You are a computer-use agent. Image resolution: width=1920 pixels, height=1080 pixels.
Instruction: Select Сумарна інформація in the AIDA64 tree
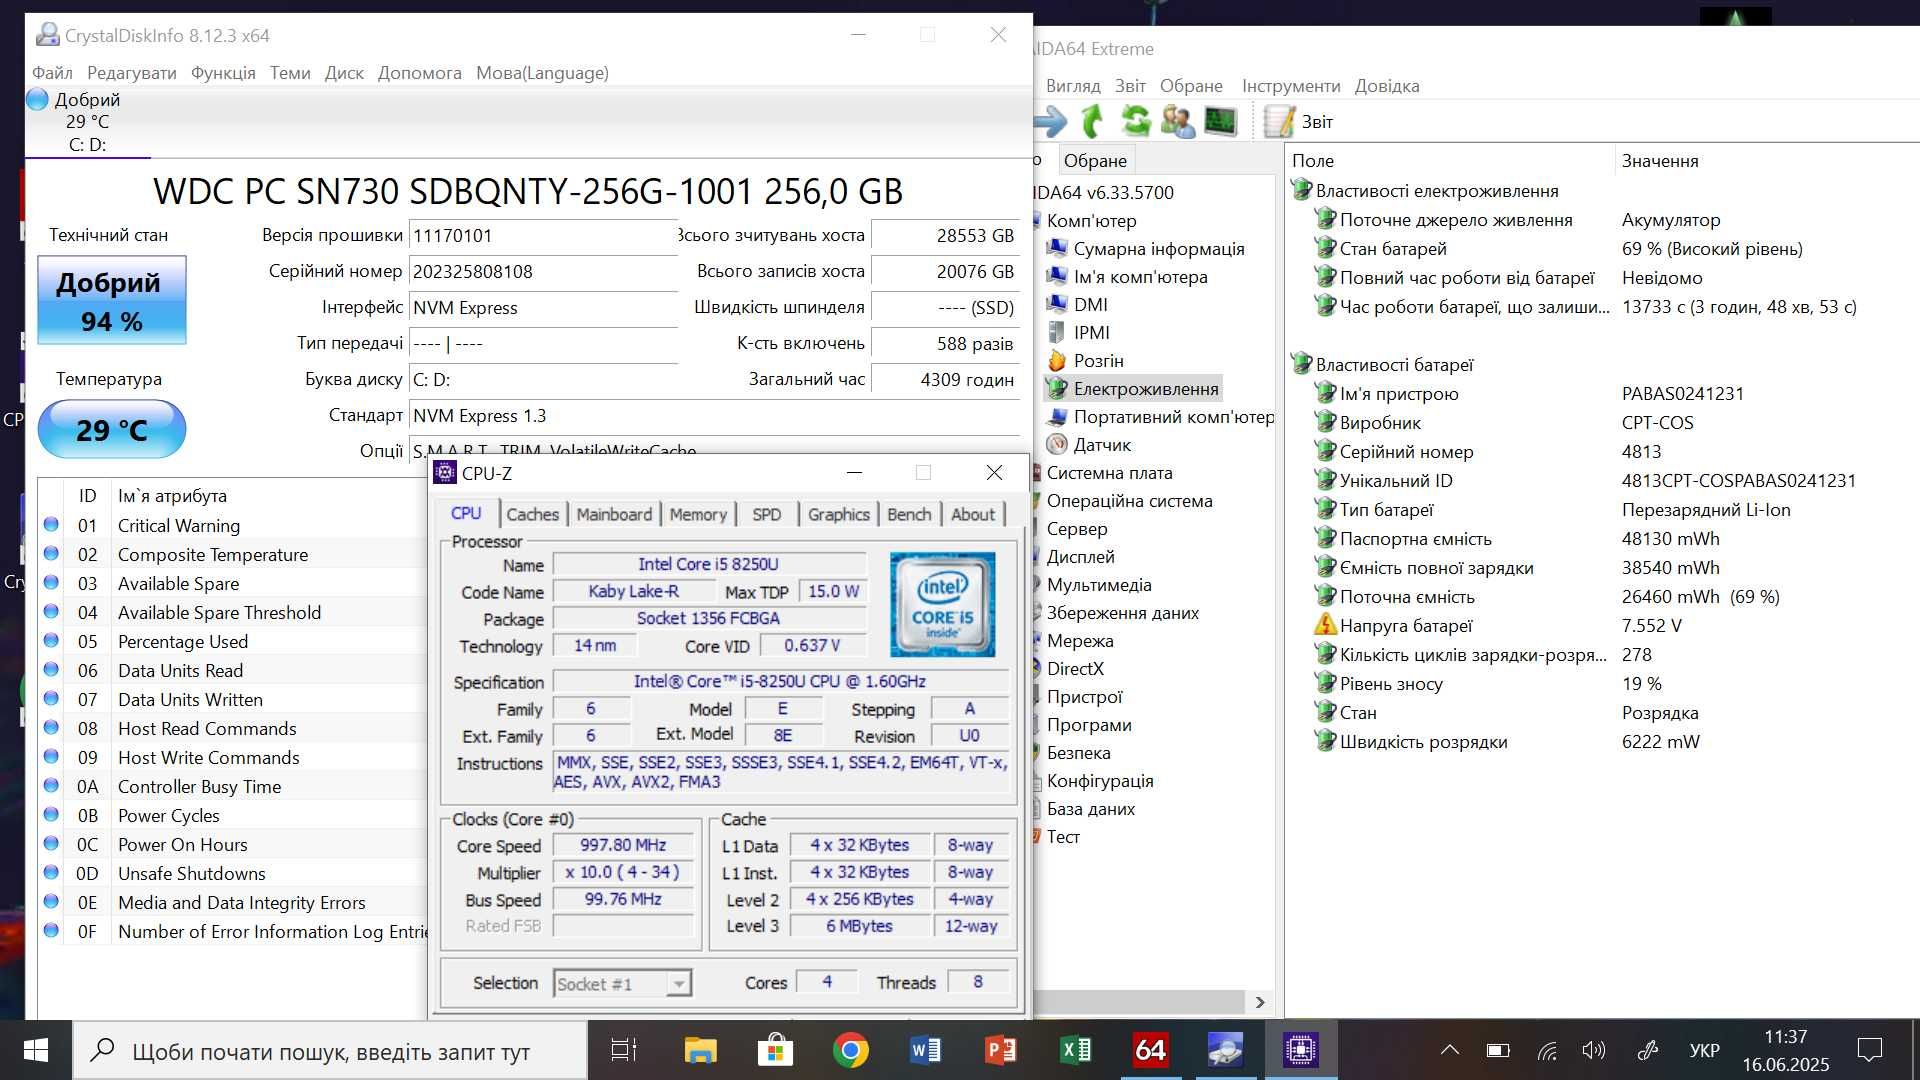[x=1158, y=249]
